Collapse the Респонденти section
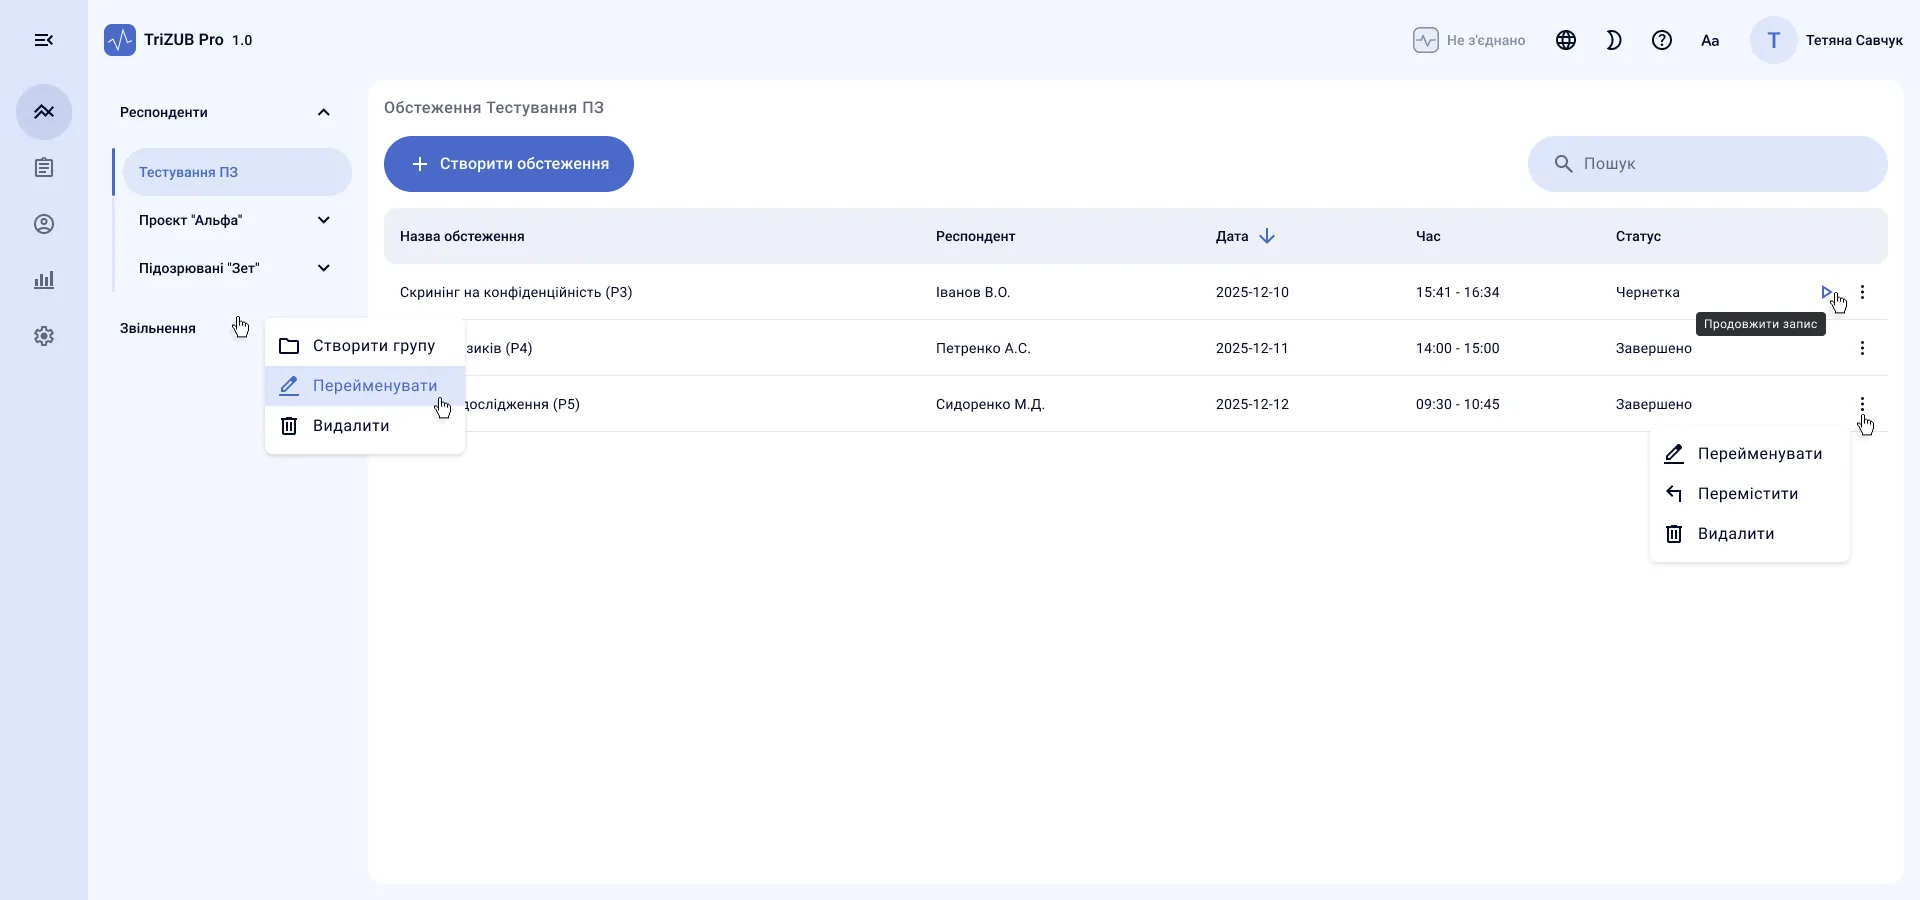The image size is (1920, 900). coord(324,112)
